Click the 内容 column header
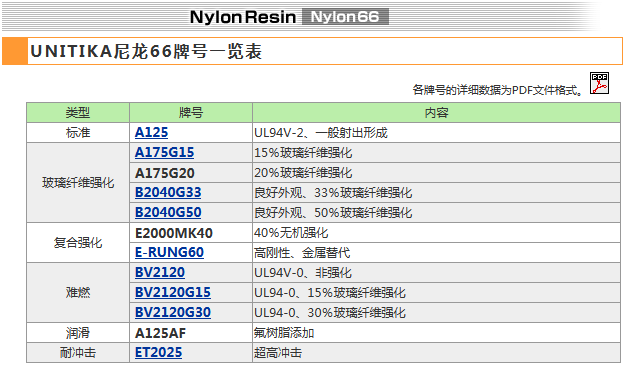The image size is (623, 365). click(x=436, y=113)
